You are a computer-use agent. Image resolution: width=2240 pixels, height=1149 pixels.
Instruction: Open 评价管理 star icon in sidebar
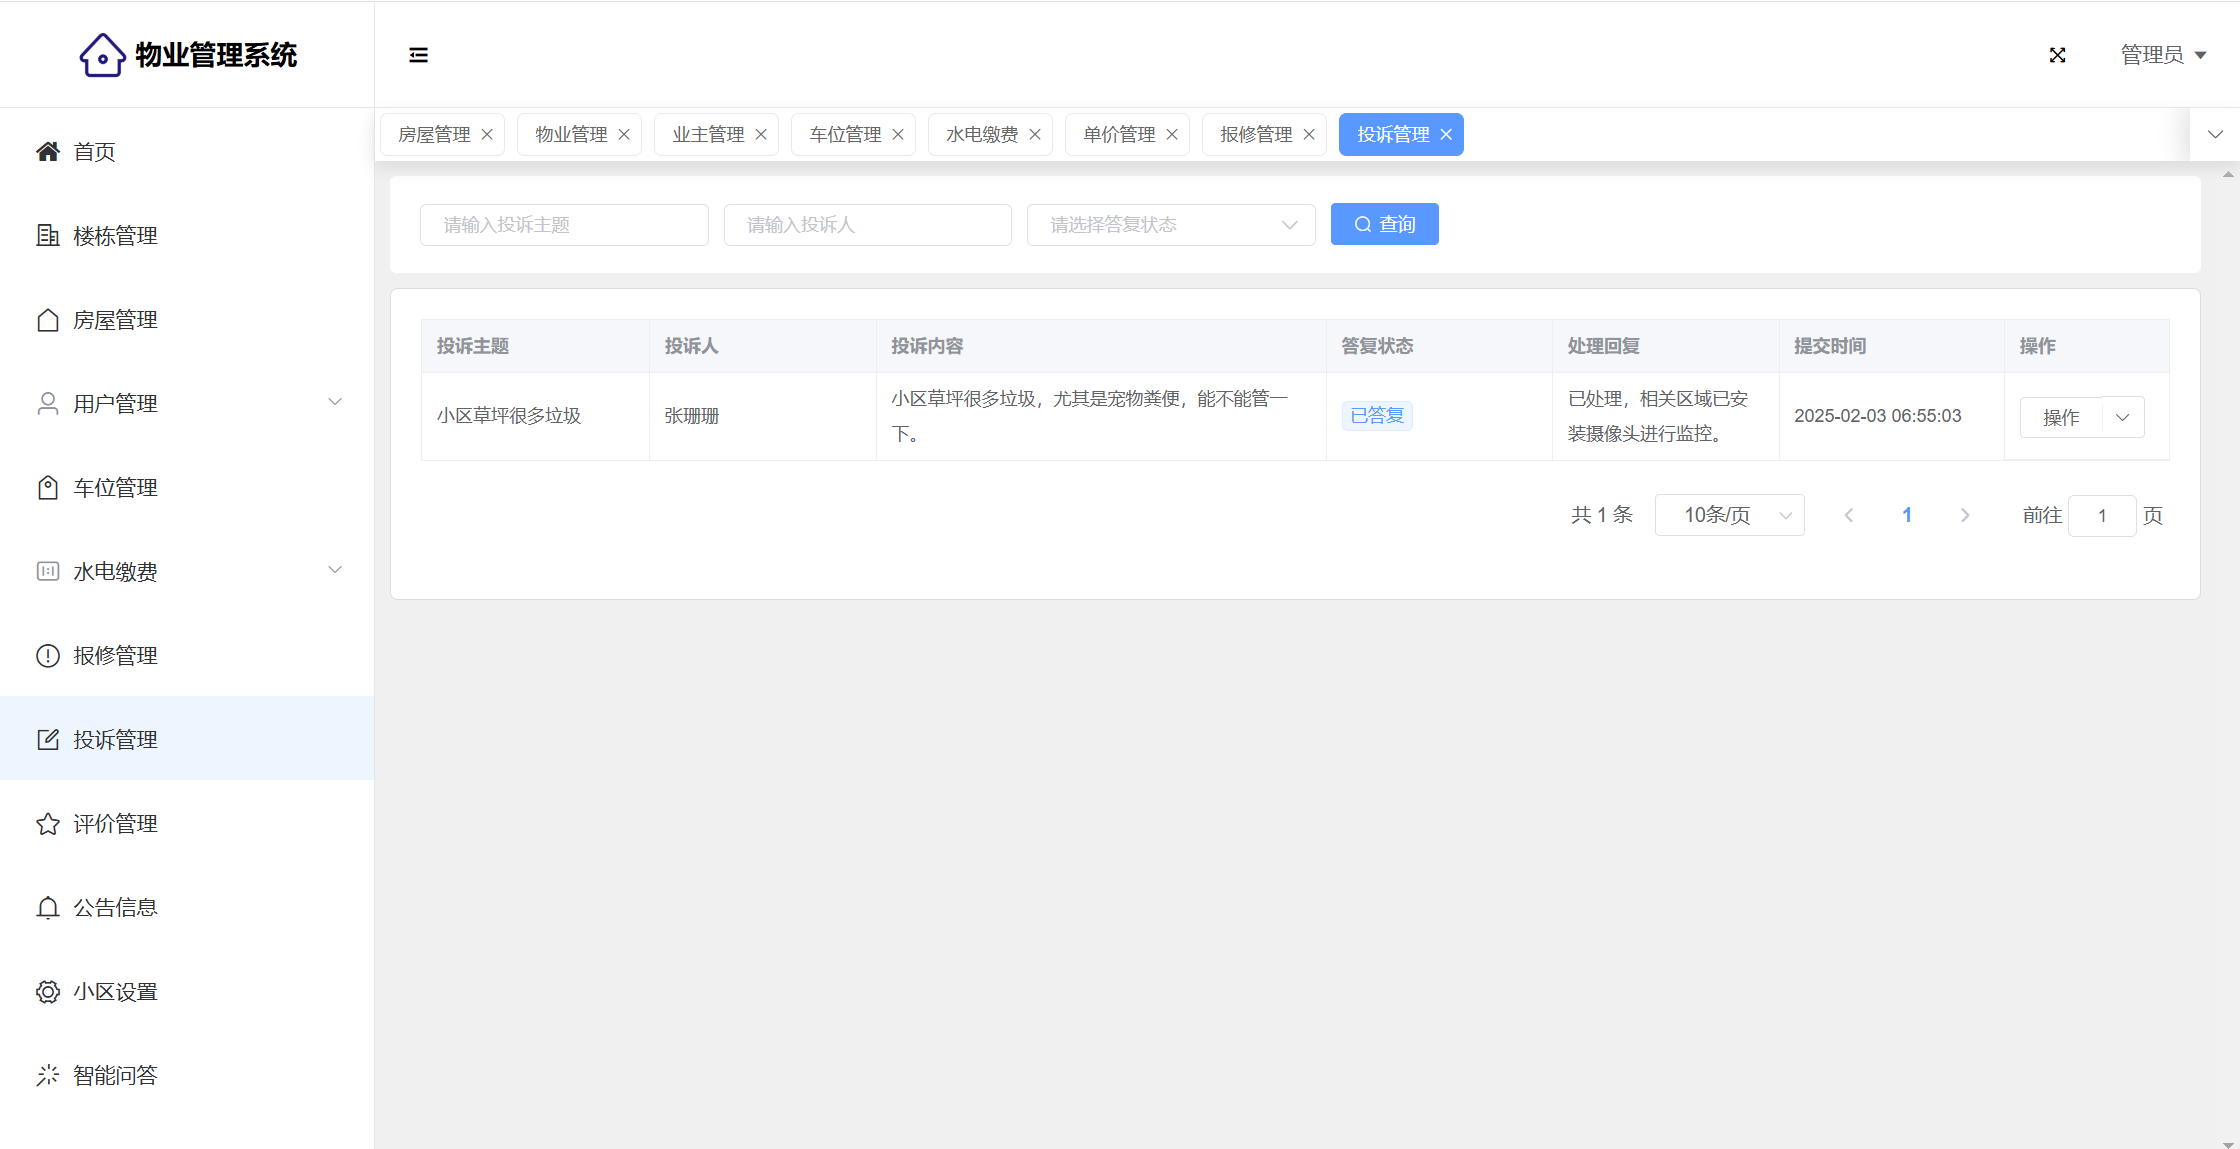click(48, 824)
